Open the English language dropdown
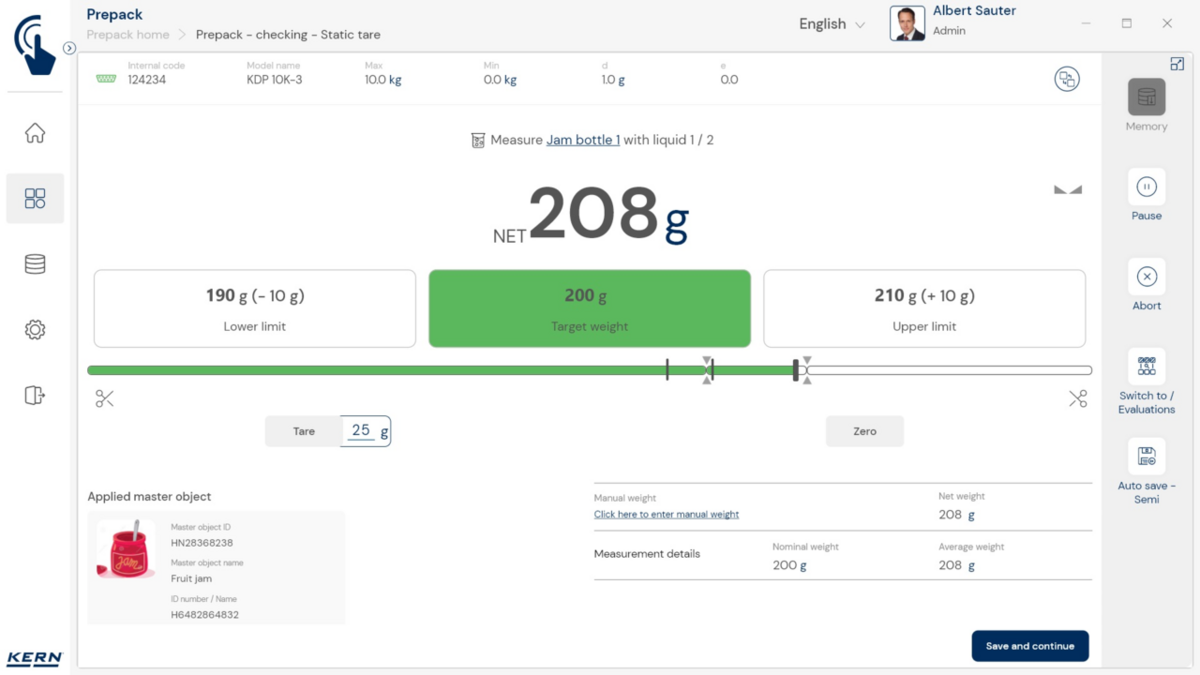The image size is (1200, 675). [x=831, y=24]
